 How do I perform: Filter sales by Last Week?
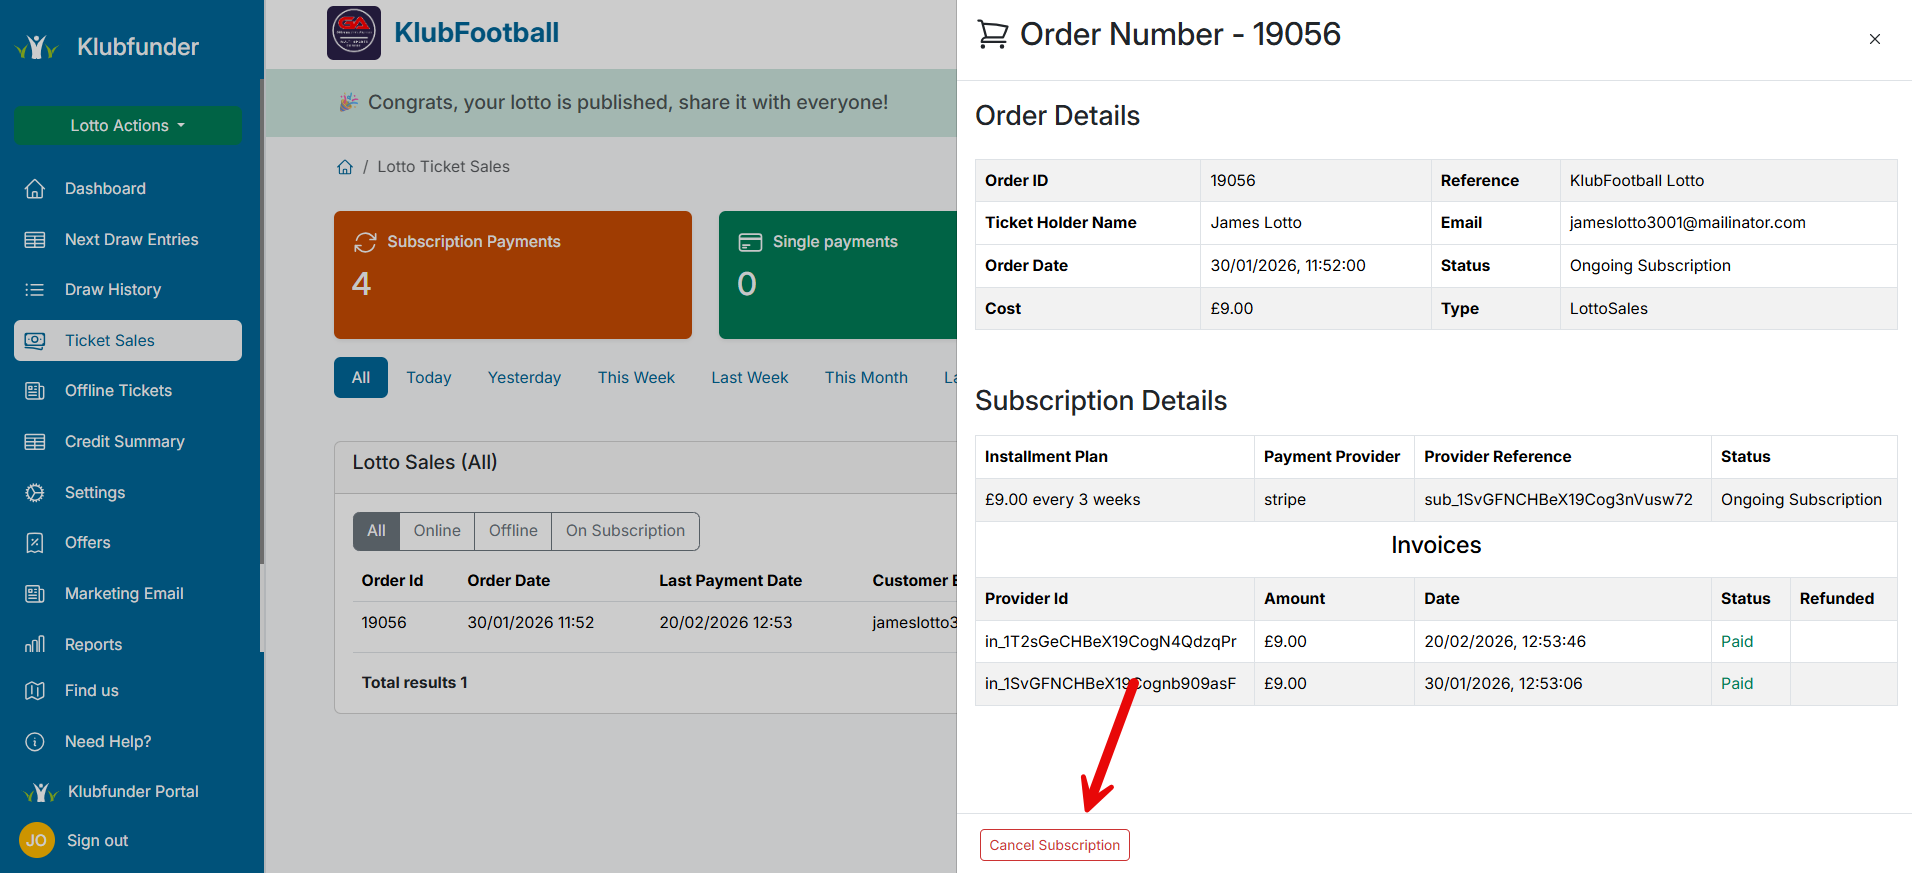750,378
